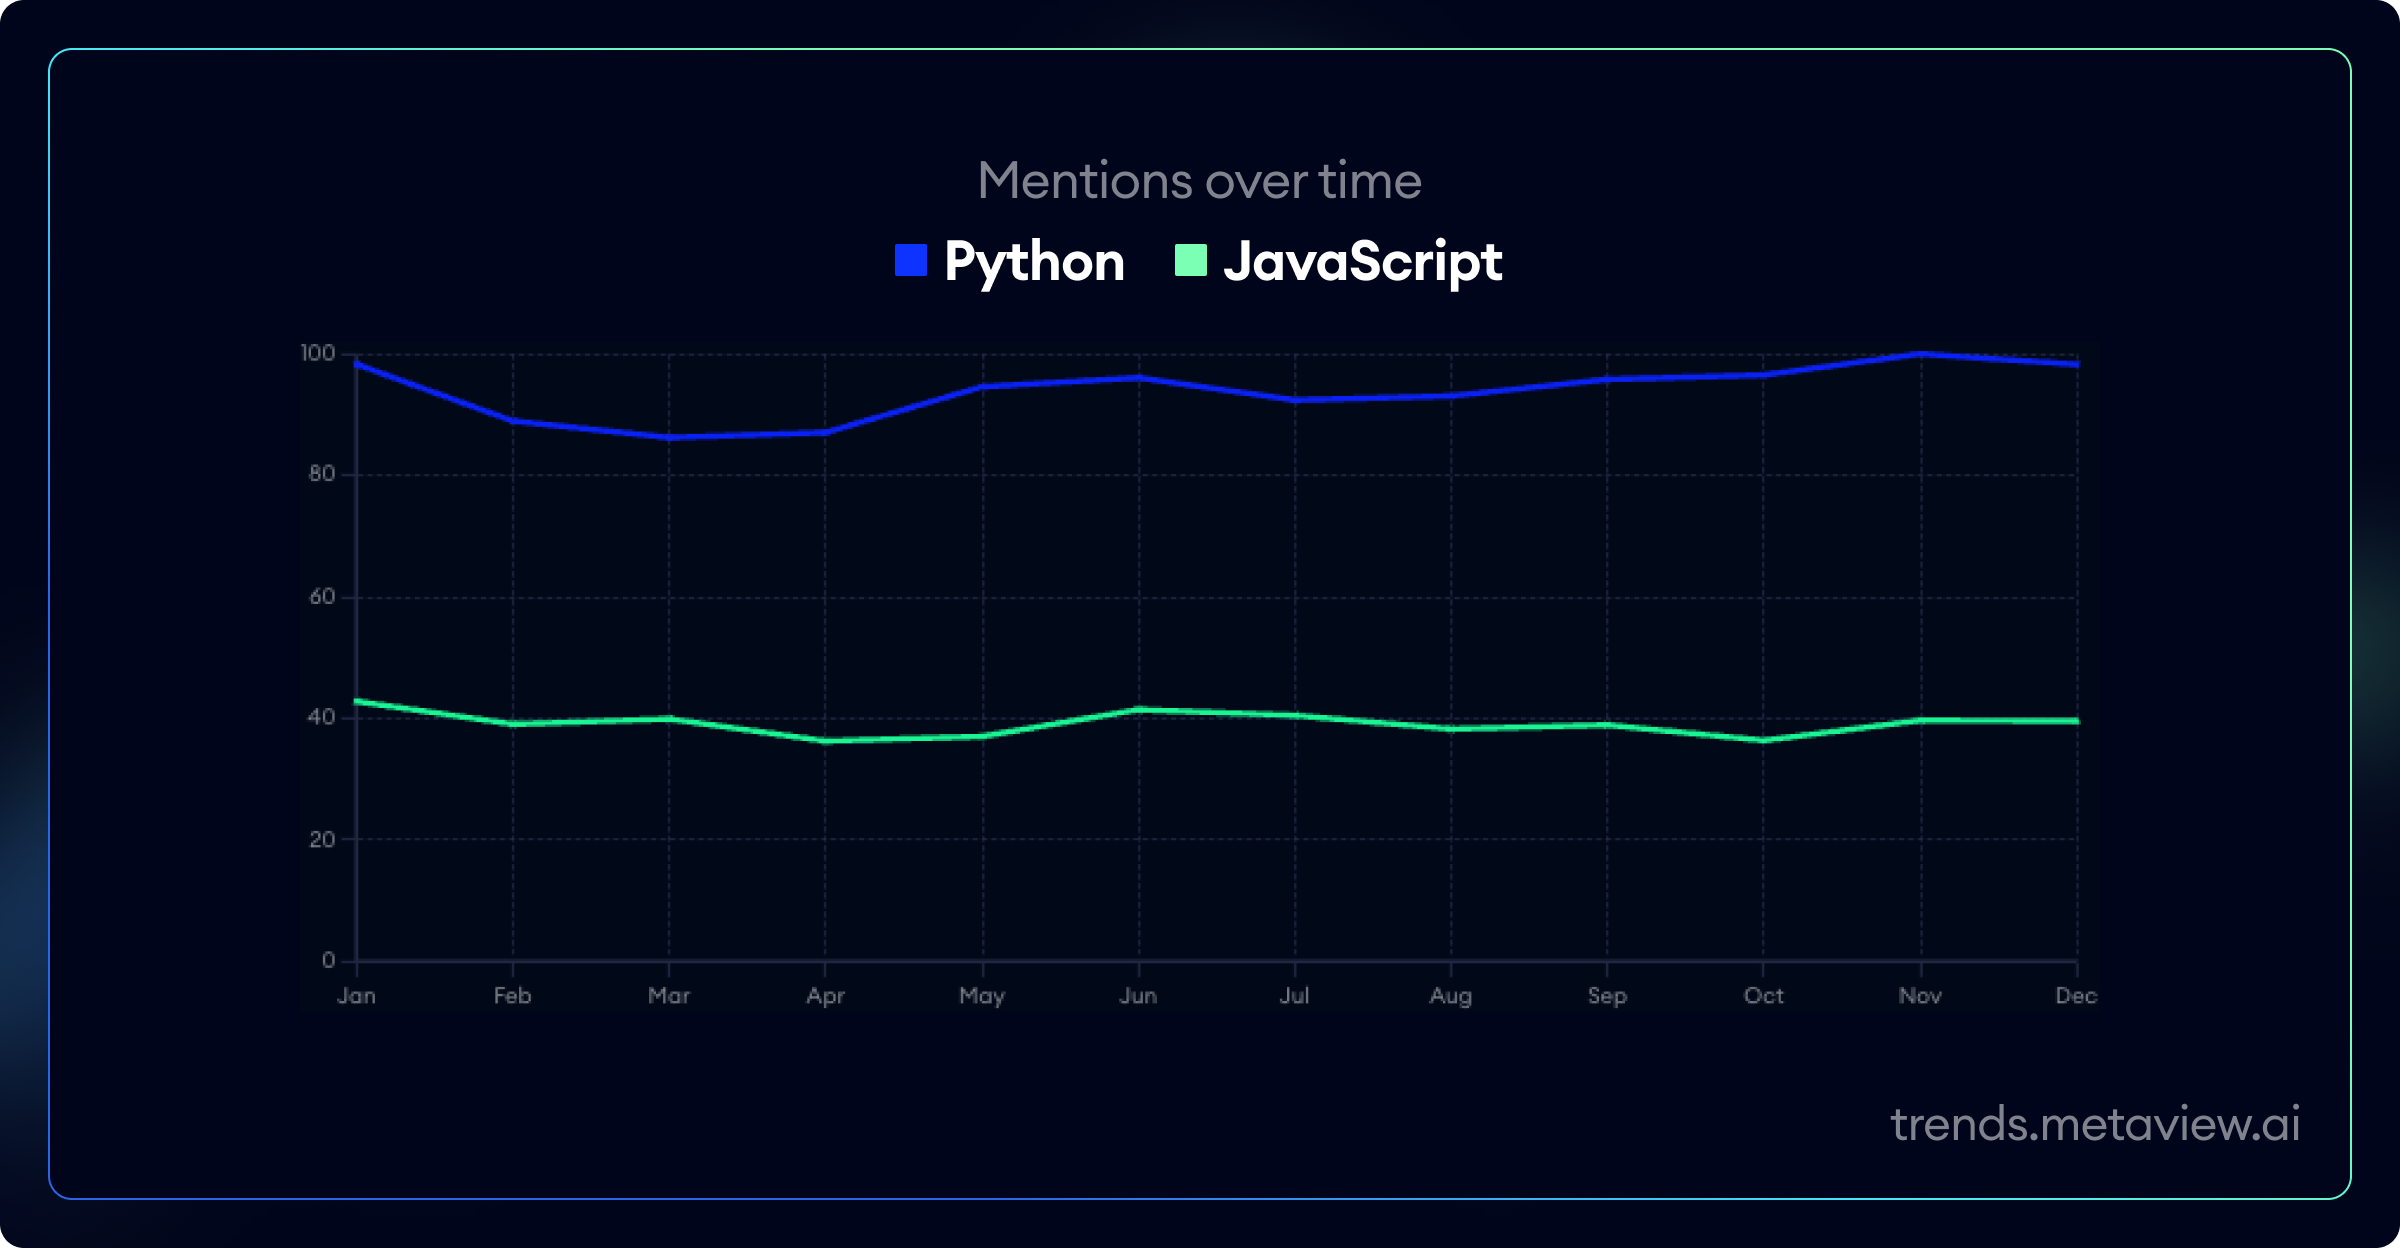2400x1248 pixels.
Task: Click the 0 y-axis label
Action: tap(328, 960)
